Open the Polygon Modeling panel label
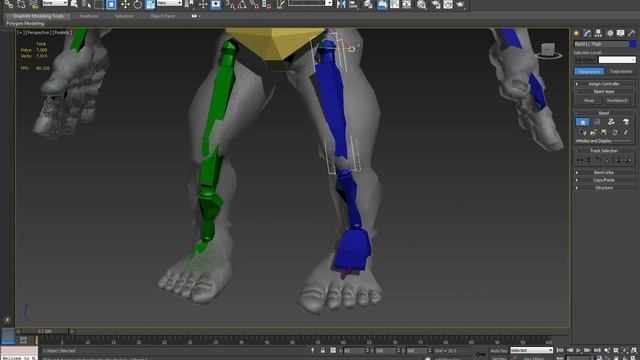The image size is (640, 360). point(25,24)
